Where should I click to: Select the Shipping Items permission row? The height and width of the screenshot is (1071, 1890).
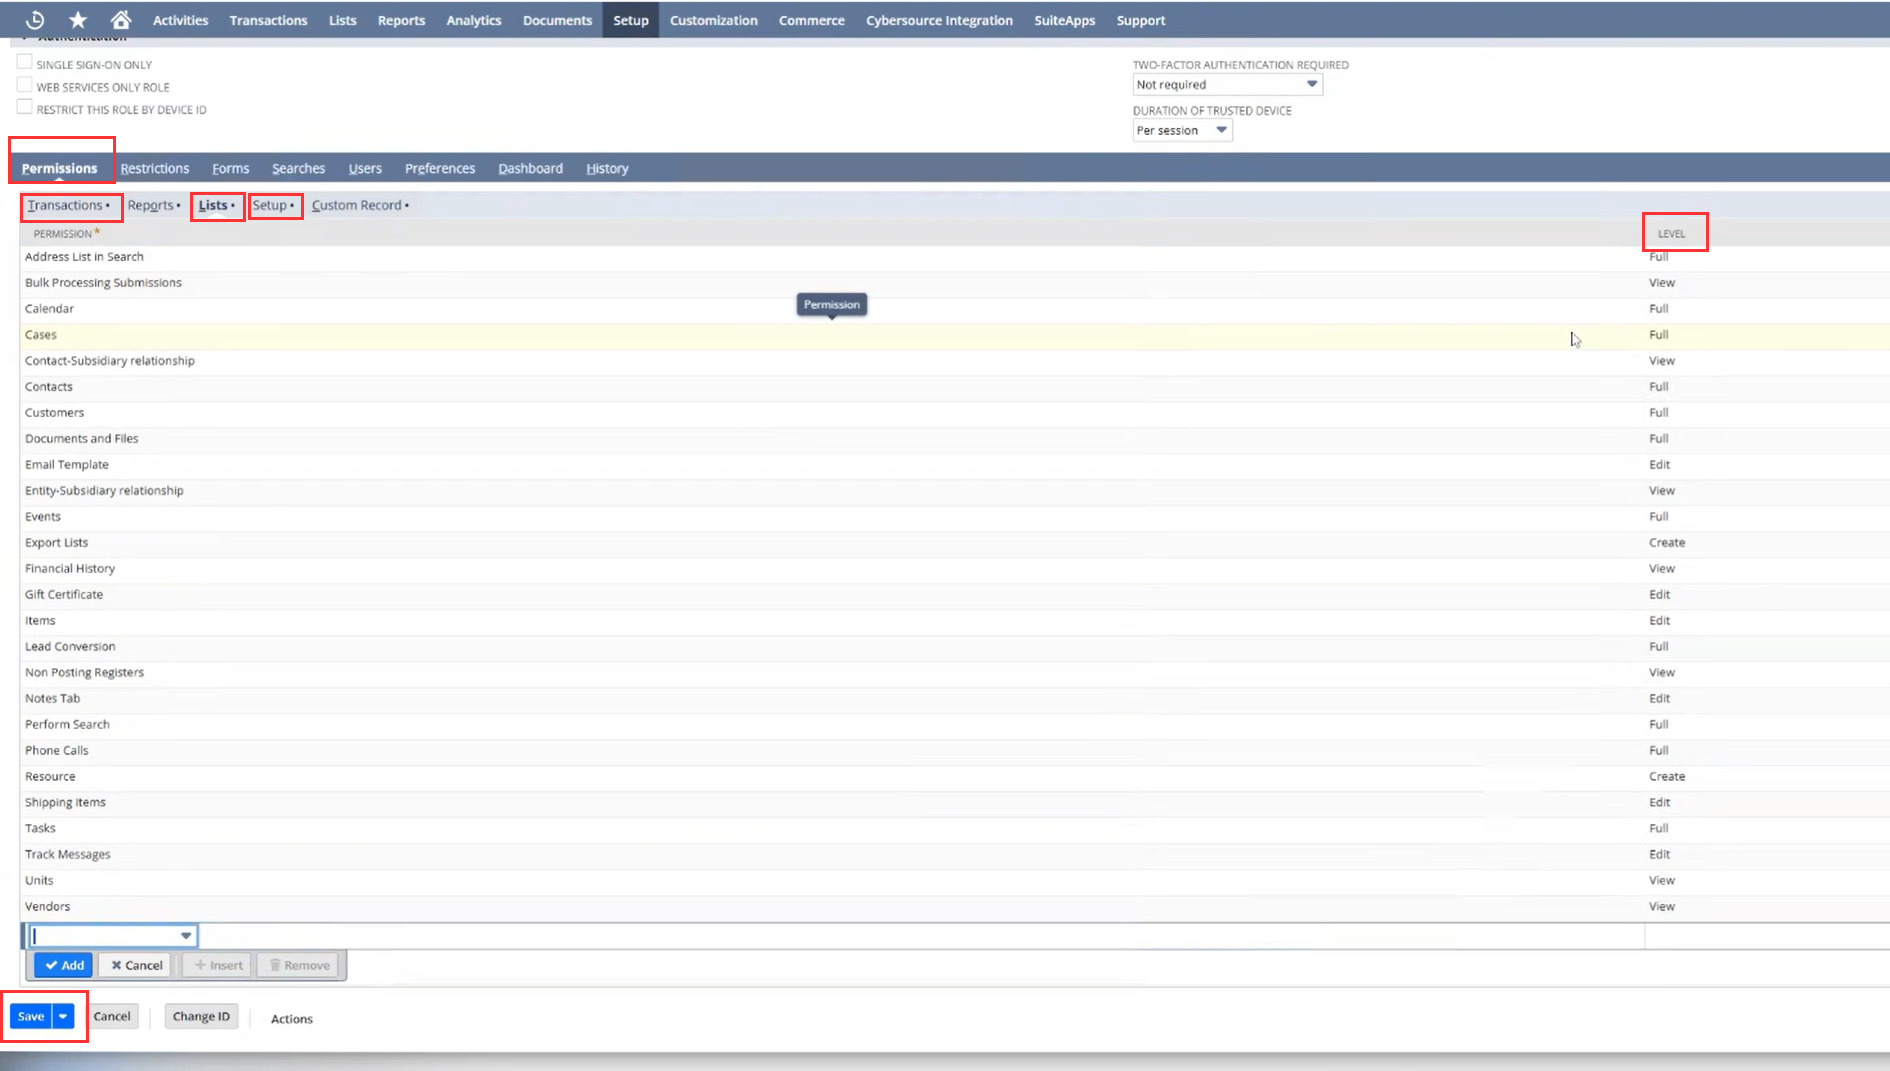tap(955, 803)
